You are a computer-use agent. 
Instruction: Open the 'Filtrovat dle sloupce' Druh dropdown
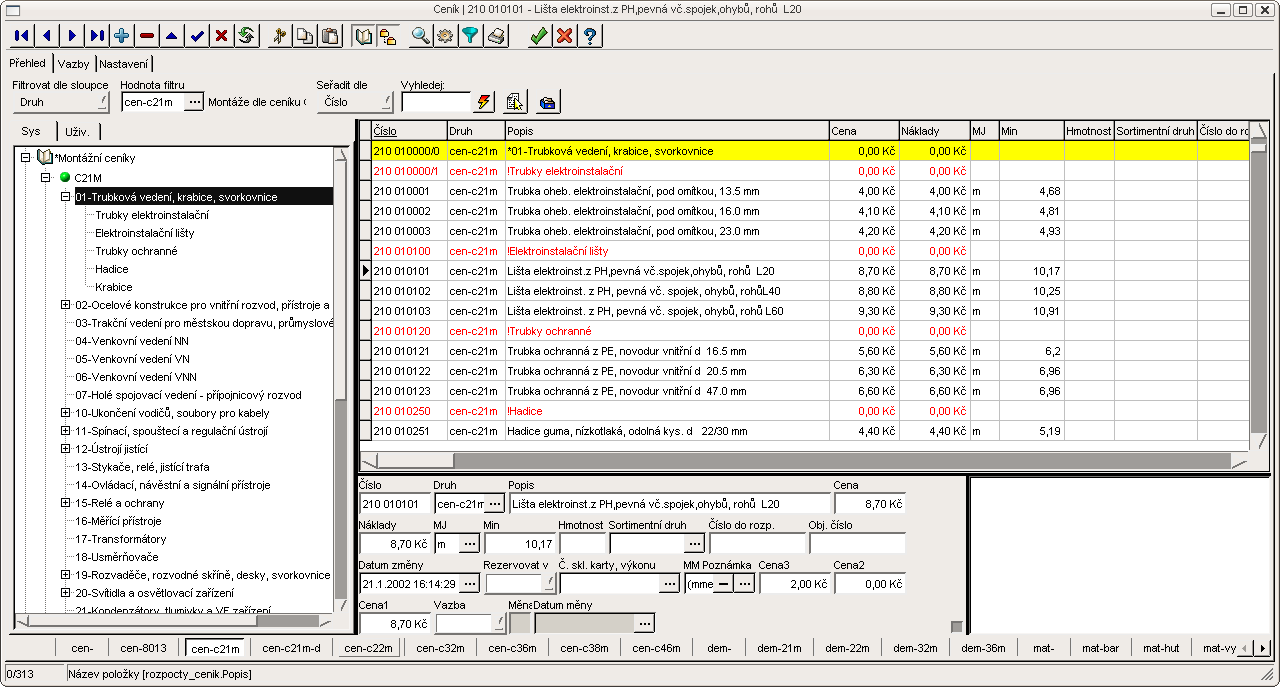tap(60, 102)
